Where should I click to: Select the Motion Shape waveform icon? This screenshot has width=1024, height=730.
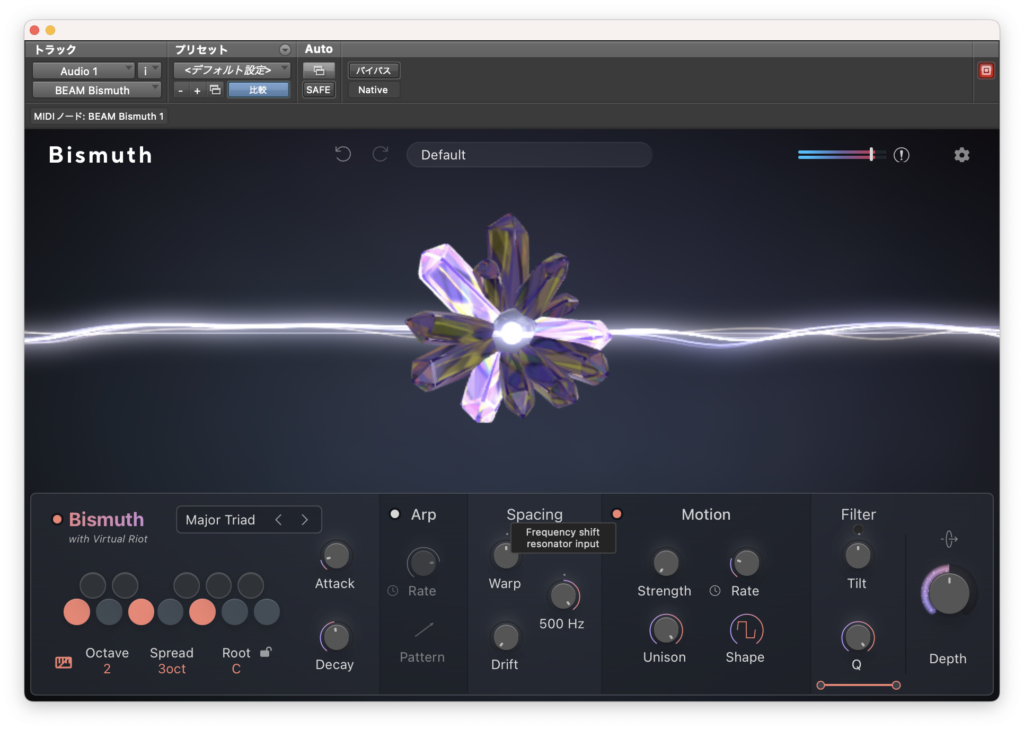coord(745,630)
